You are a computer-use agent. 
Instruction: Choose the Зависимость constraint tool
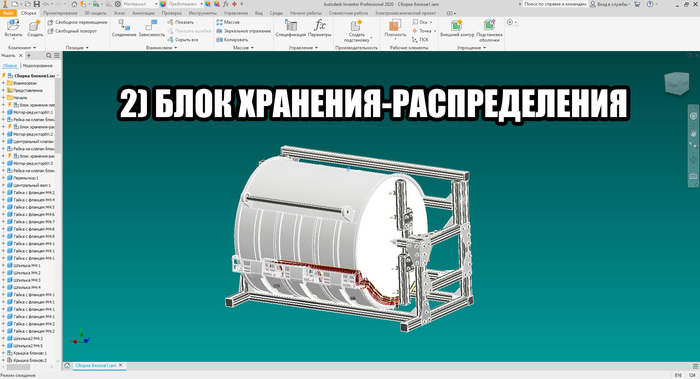[151, 28]
